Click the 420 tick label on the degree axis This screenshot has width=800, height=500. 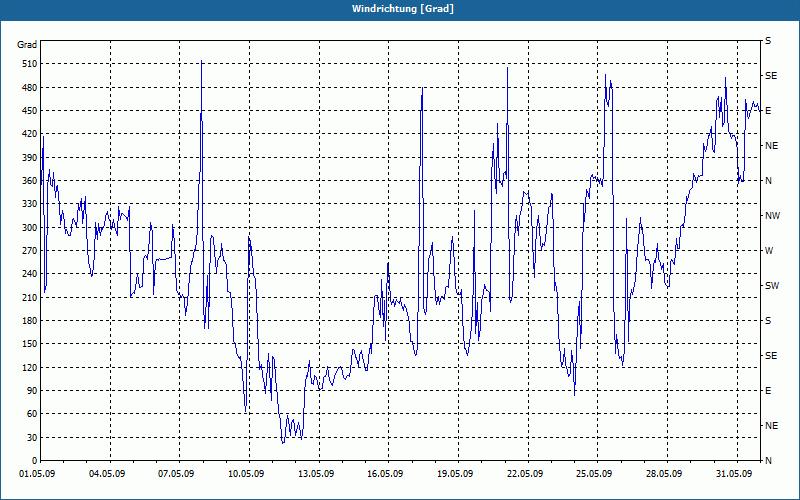(29, 134)
